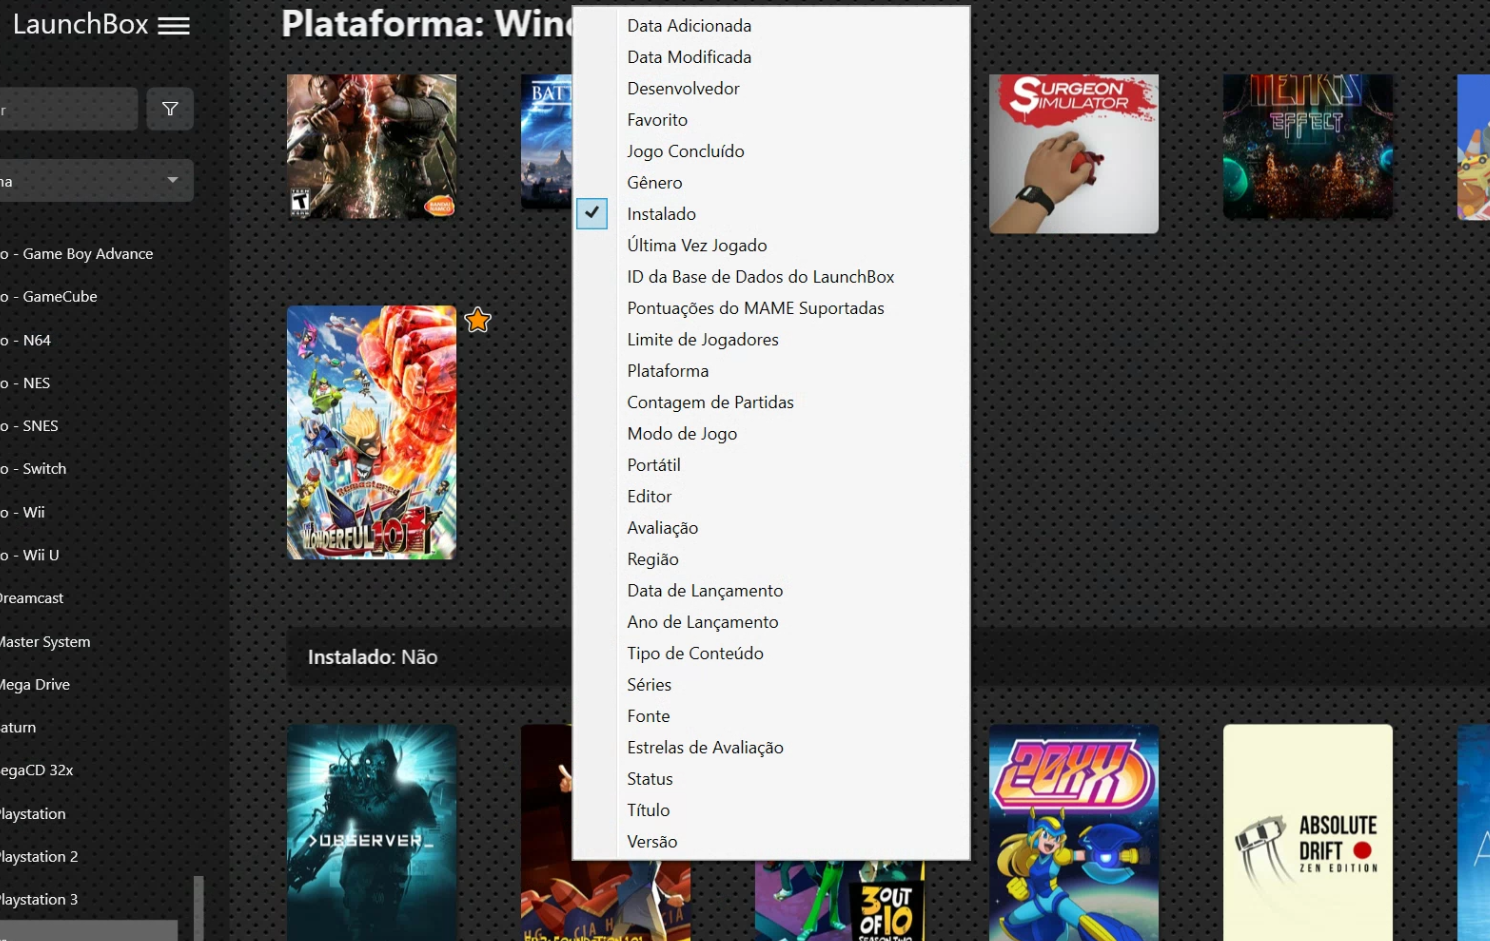This screenshot has height=941, width=1490.
Task: Click the favorite star on Wonderful 101
Action: 478,320
